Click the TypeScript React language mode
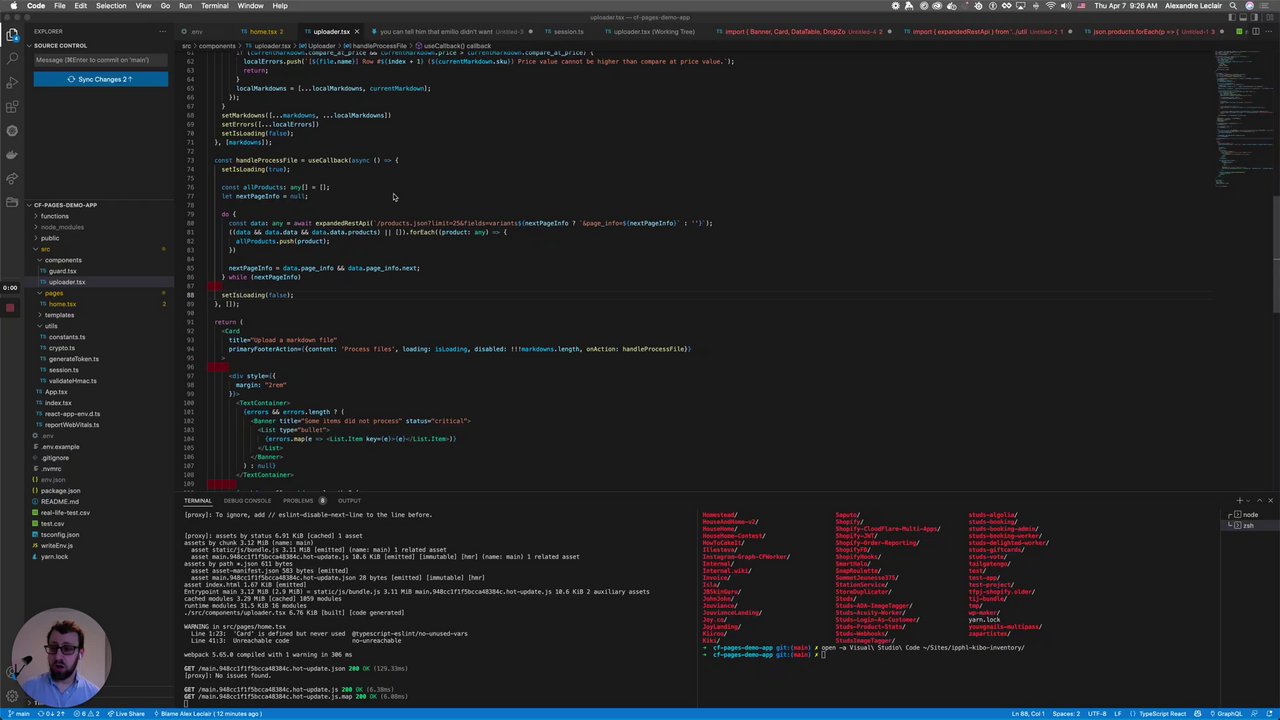Screen dimensions: 1280x720 1161,713
